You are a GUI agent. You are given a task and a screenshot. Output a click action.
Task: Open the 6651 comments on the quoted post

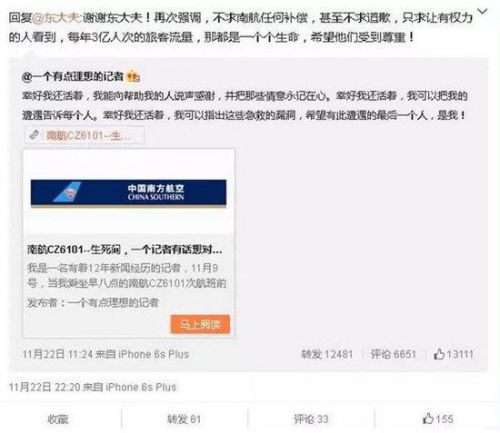coord(393,354)
